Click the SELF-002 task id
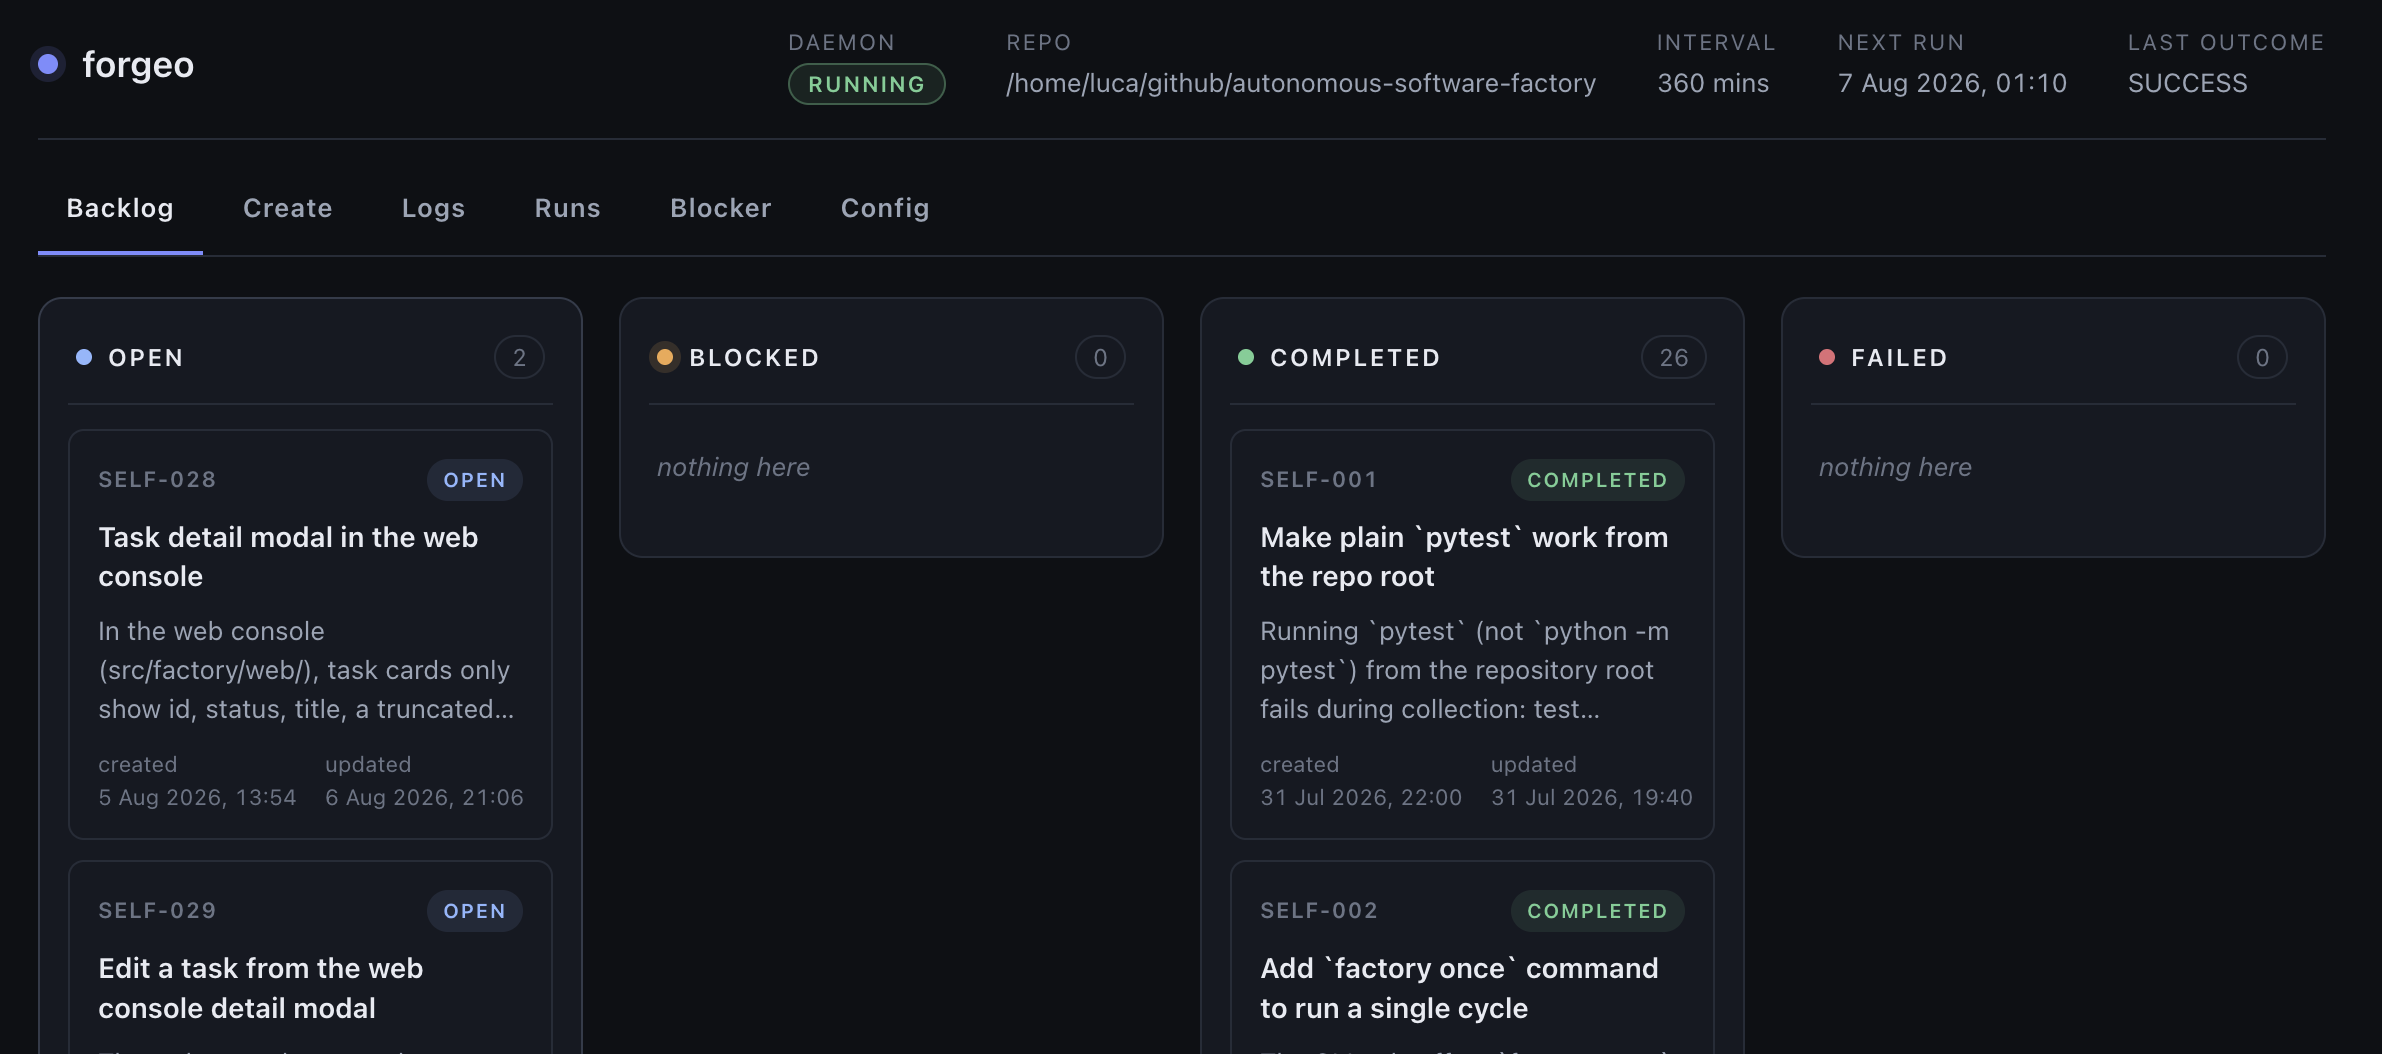2382x1054 pixels. pyautogui.click(x=1319, y=910)
